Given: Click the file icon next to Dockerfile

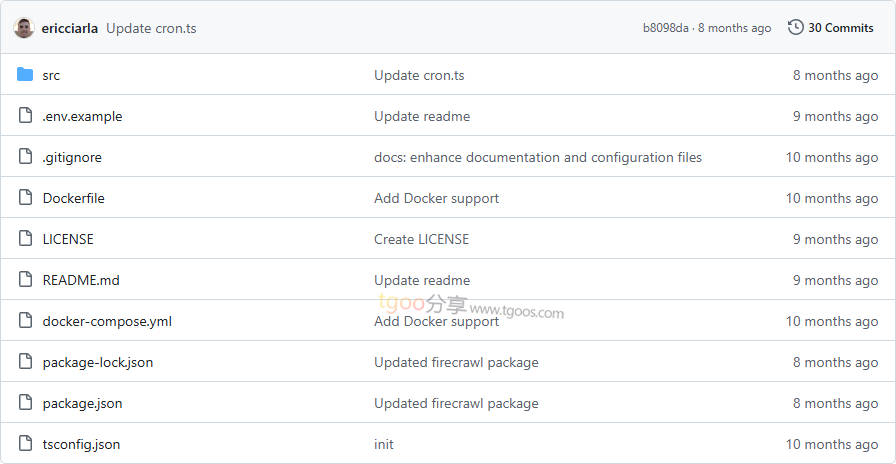Looking at the screenshot, I should (25, 198).
